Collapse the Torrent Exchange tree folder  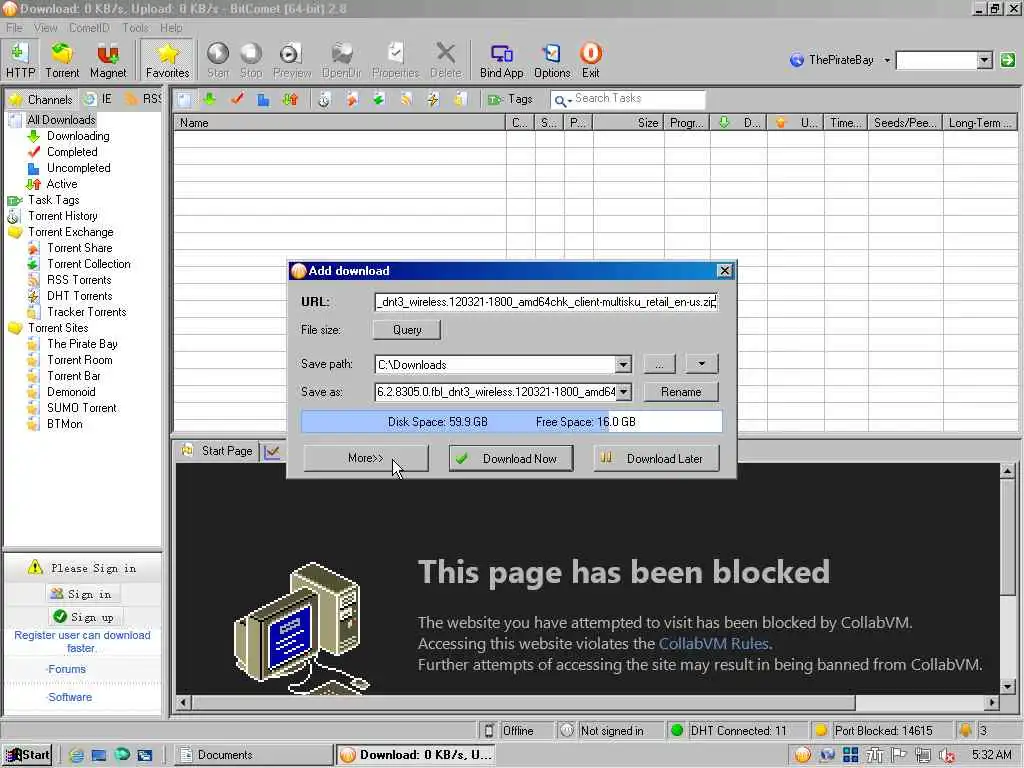pos(15,232)
